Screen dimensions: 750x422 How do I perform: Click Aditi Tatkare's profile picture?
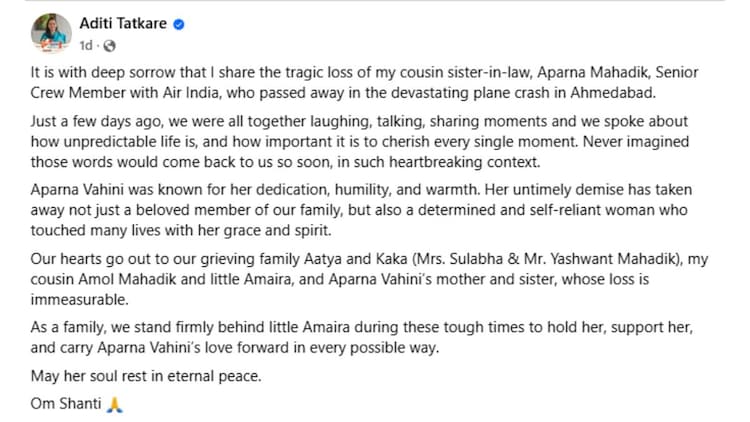[x=50, y=30]
